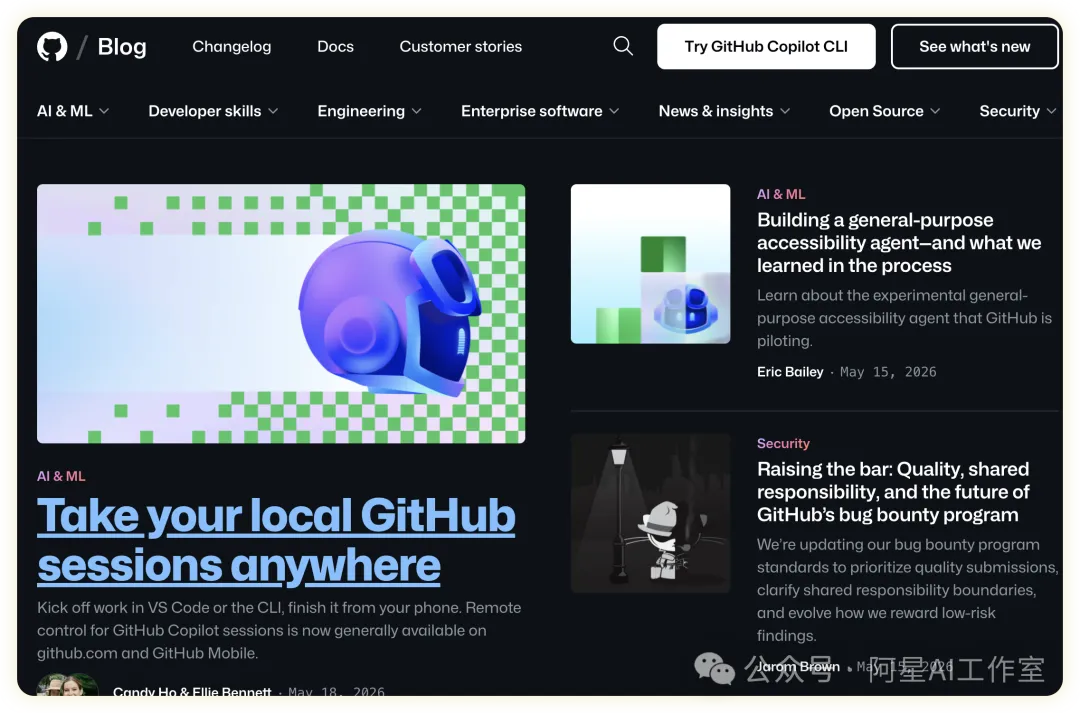
Task: Expand the Developer skills menu
Action: [x=213, y=111]
